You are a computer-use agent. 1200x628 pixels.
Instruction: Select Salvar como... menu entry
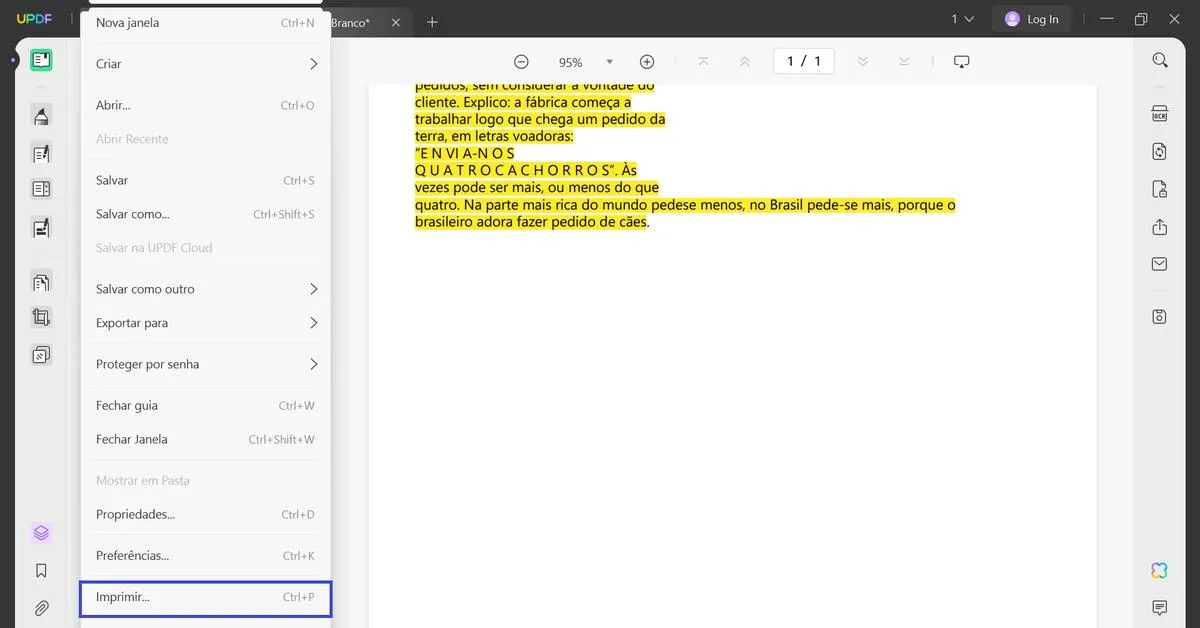click(x=205, y=214)
